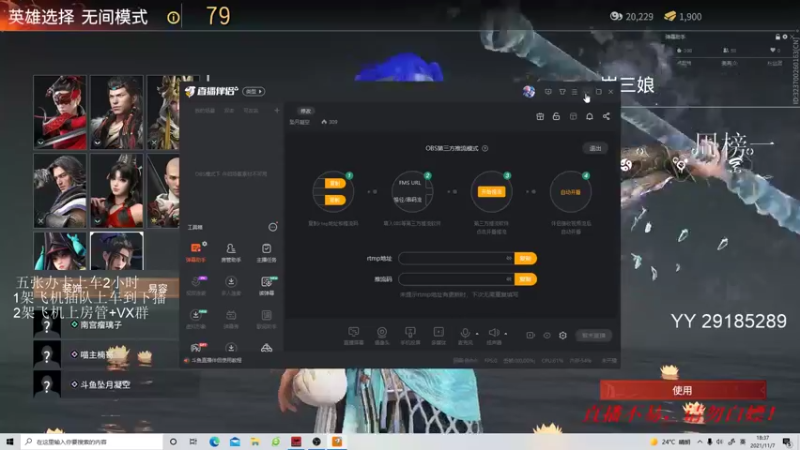The width and height of the screenshot is (800, 450).
Task: Click the lower copy button in step one
Action: click(335, 200)
